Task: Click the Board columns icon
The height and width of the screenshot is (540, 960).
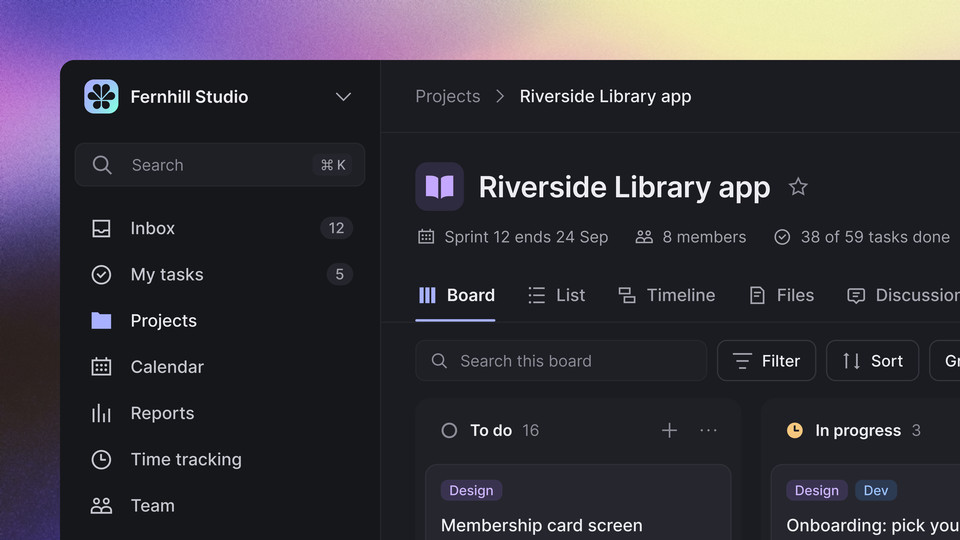Action: pyautogui.click(x=427, y=296)
